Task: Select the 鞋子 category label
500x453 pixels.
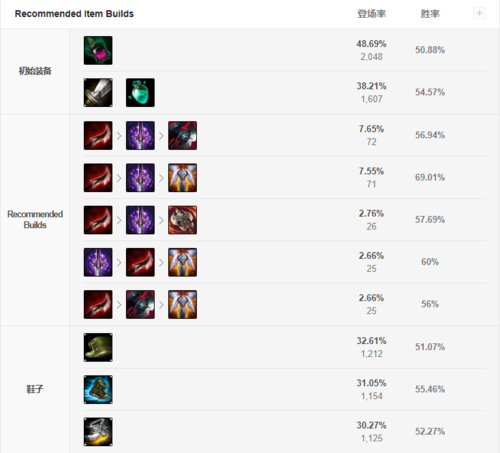Action: tap(35, 389)
